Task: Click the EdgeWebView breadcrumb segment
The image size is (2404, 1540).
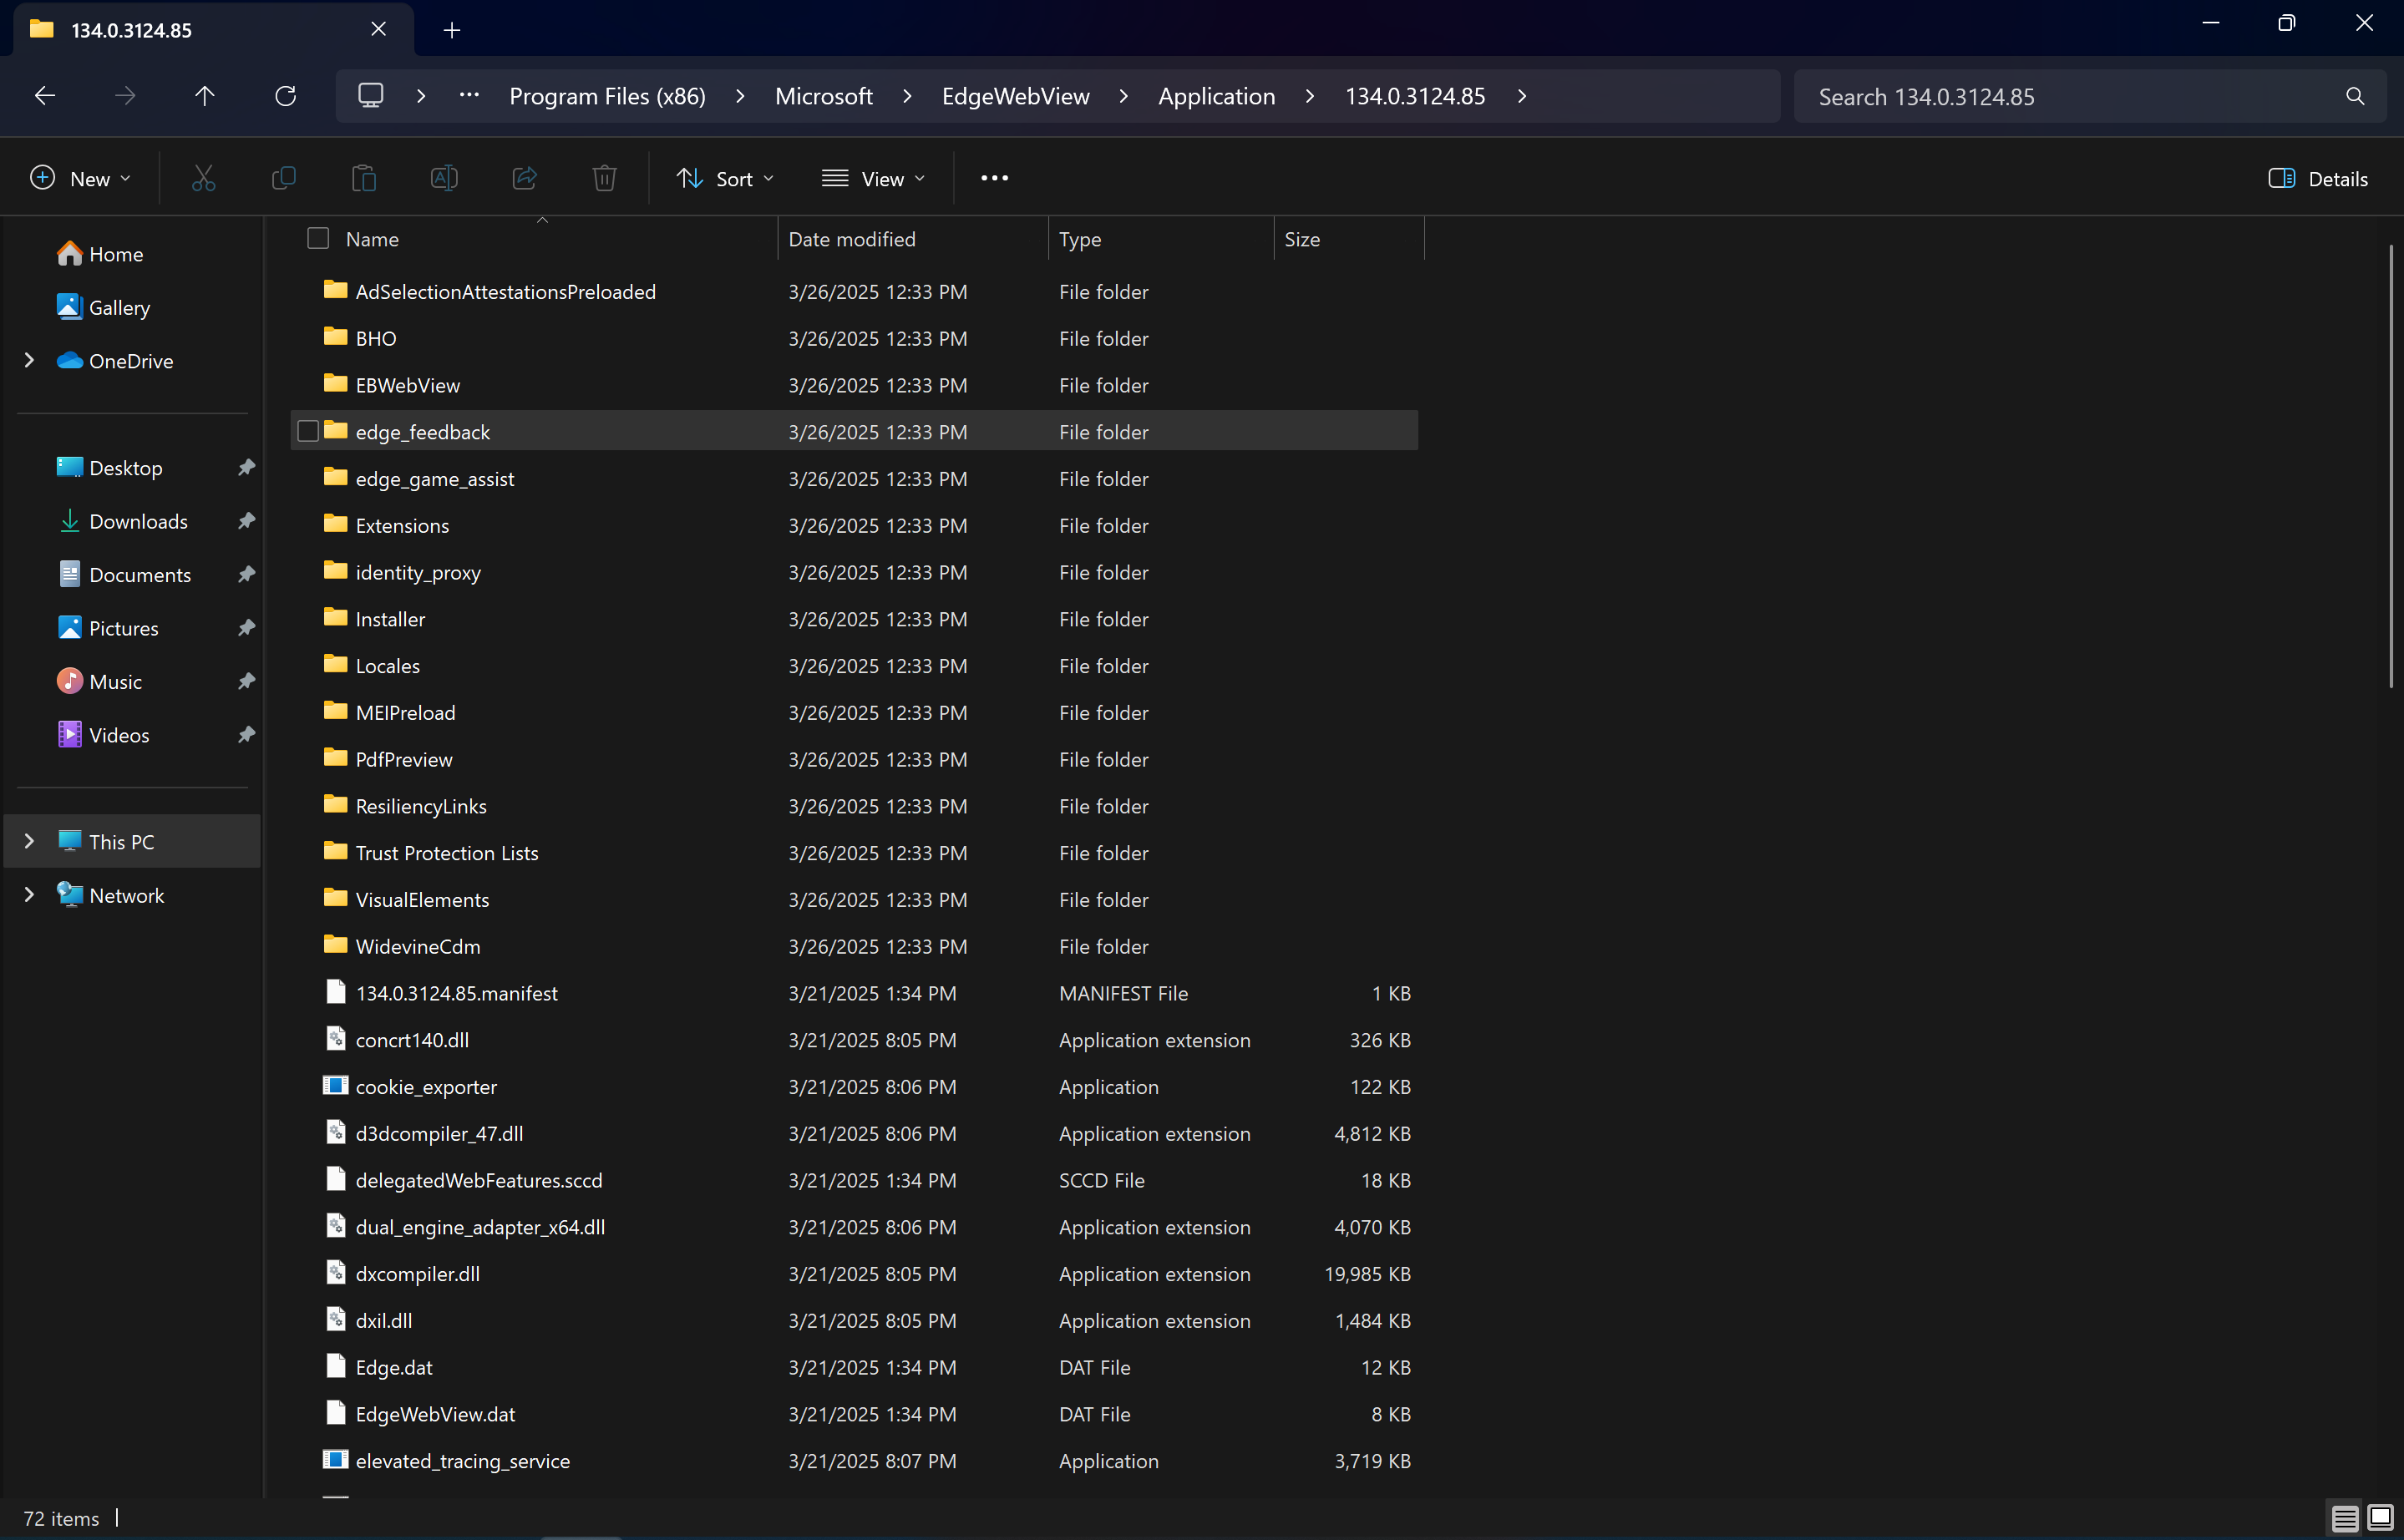Action: coord(1015,96)
